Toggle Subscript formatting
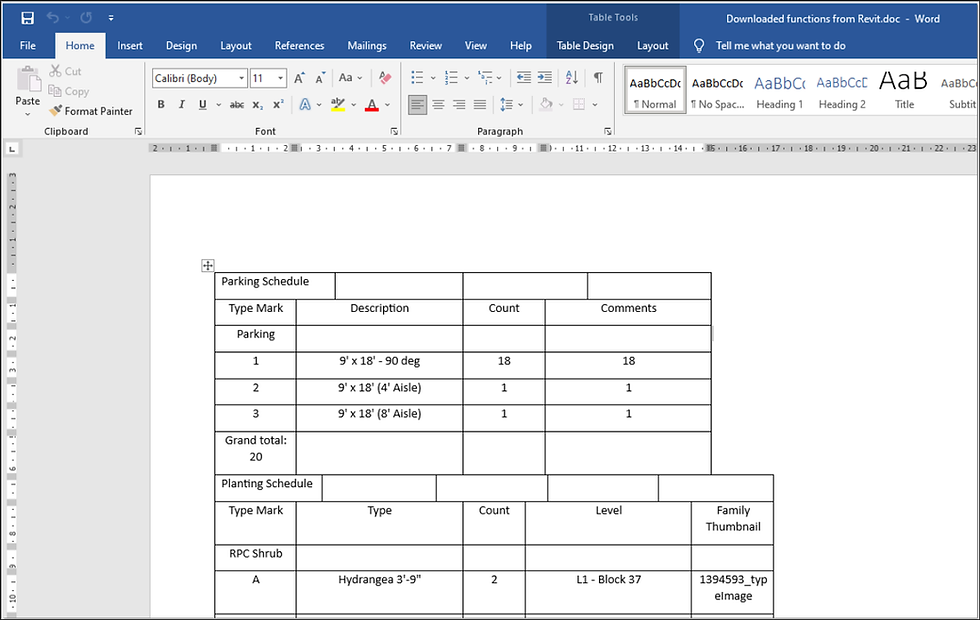Viewport: 980px width, 620px height. 258,104
